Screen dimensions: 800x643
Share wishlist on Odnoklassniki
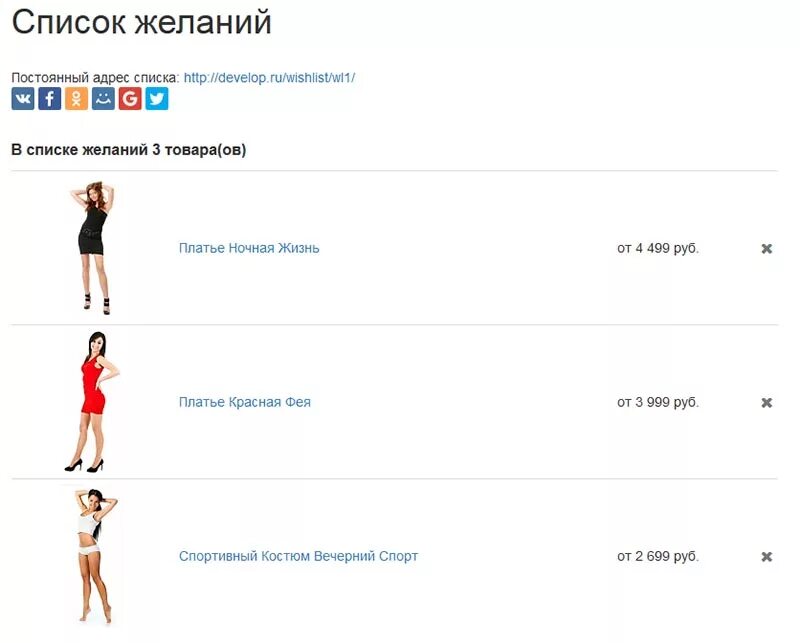point(76,98)
